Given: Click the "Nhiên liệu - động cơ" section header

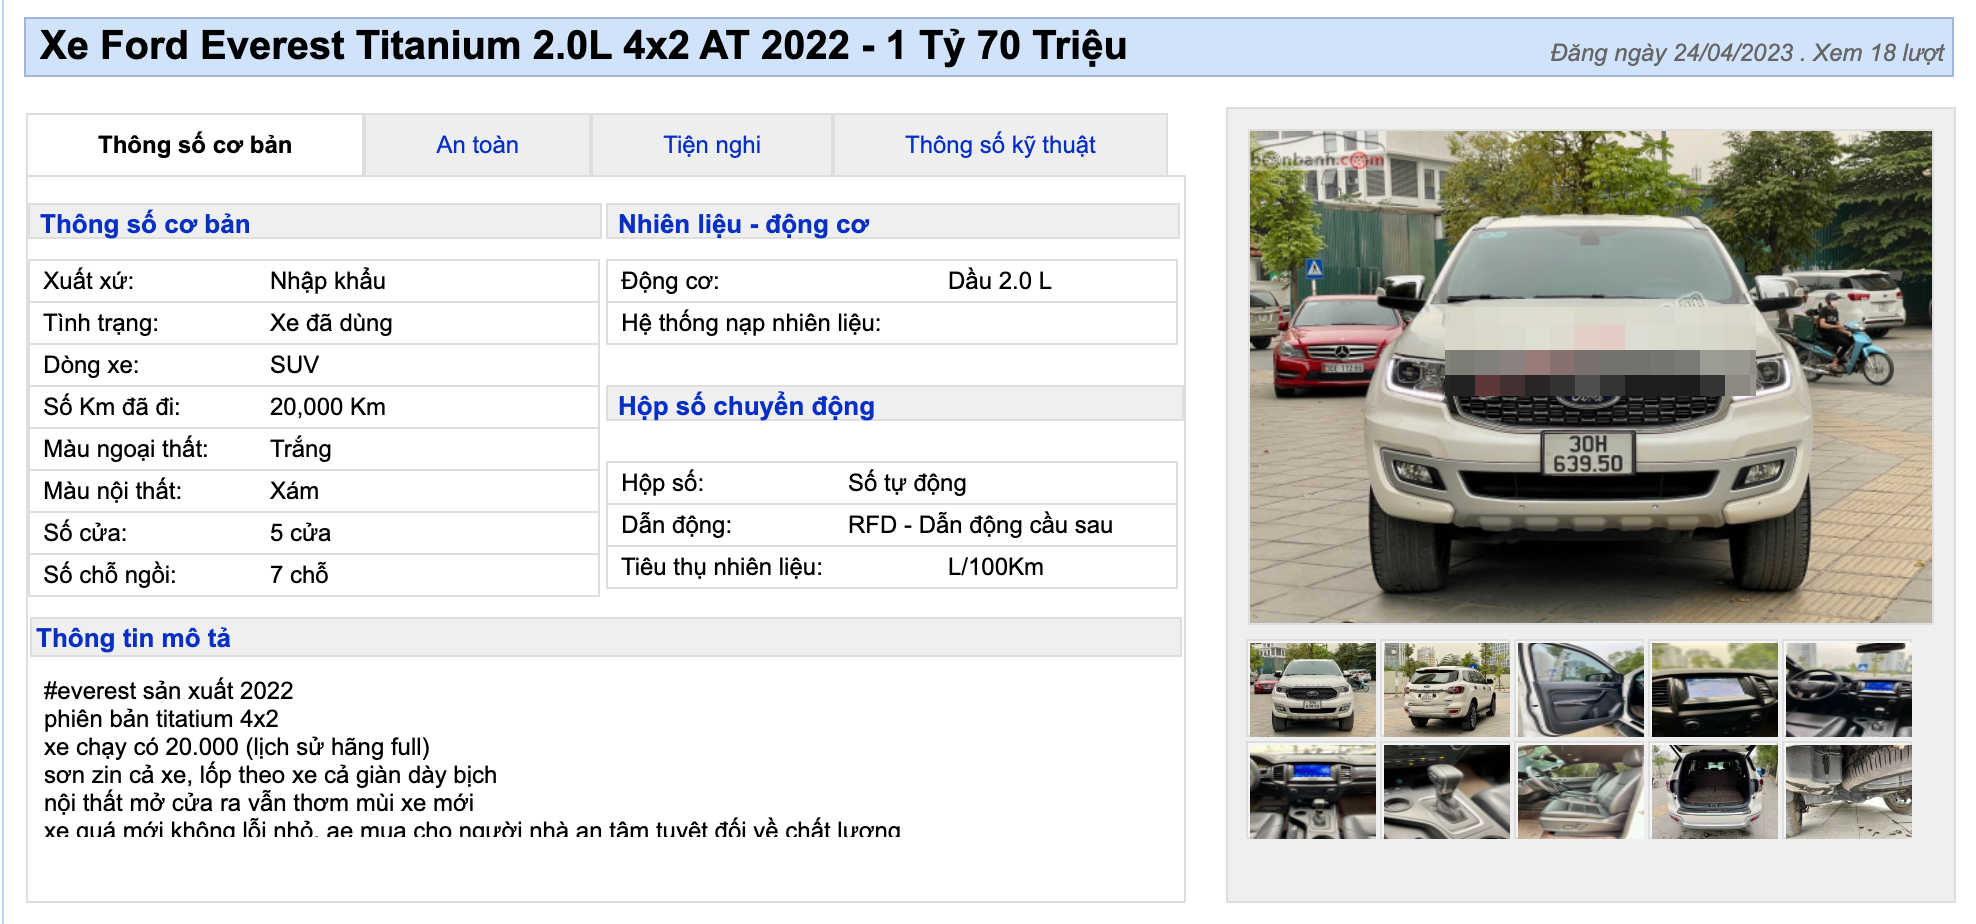Looking at the screenshot, I should click(745, 224).
